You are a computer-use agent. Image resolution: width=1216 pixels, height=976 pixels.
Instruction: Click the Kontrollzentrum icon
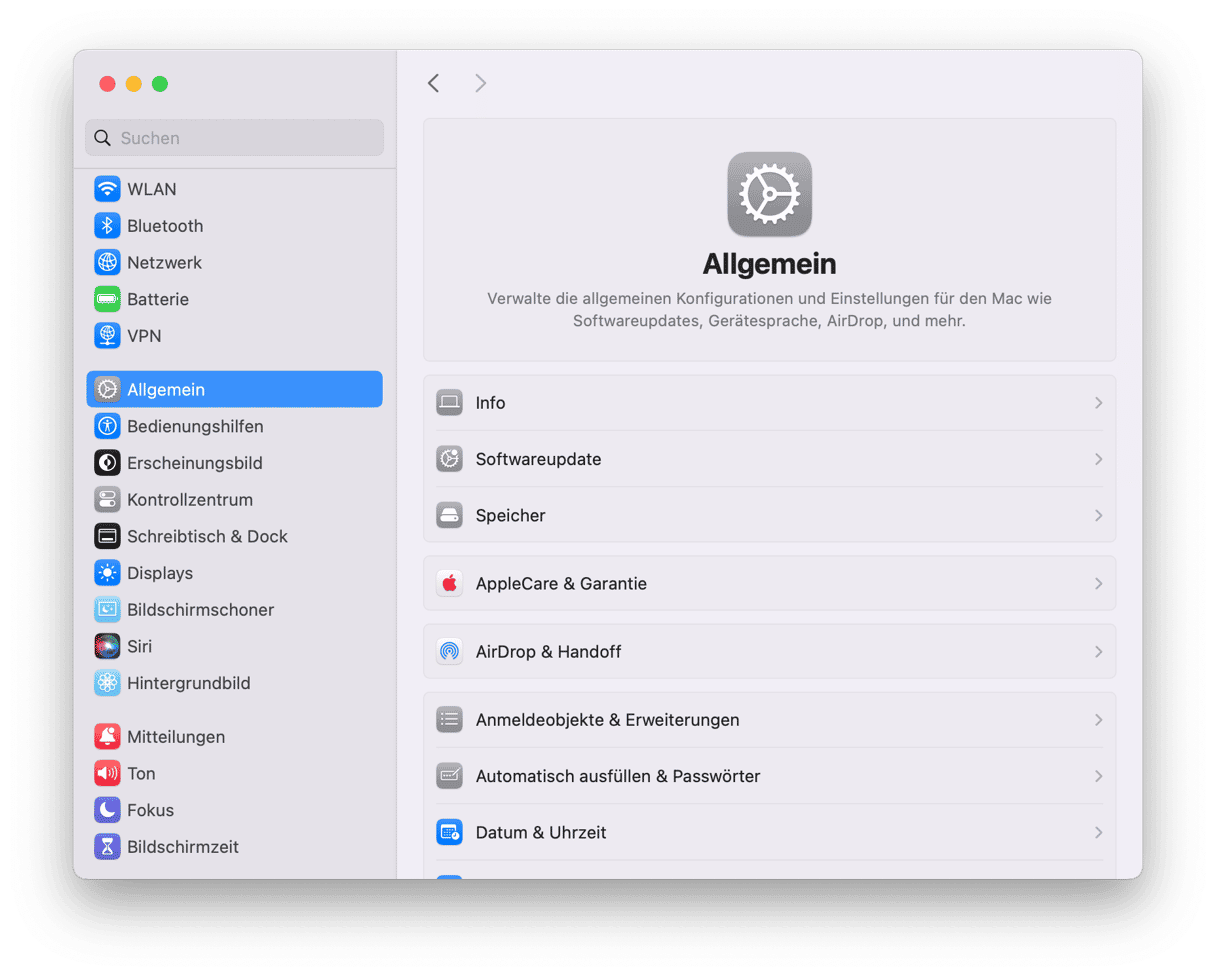point(107,500)
